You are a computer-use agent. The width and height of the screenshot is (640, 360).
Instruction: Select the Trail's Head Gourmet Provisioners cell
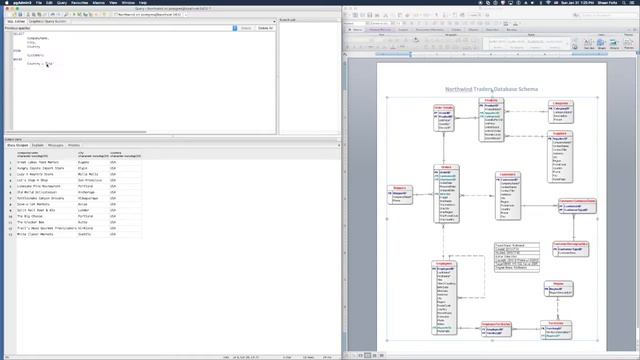(46, 228)
